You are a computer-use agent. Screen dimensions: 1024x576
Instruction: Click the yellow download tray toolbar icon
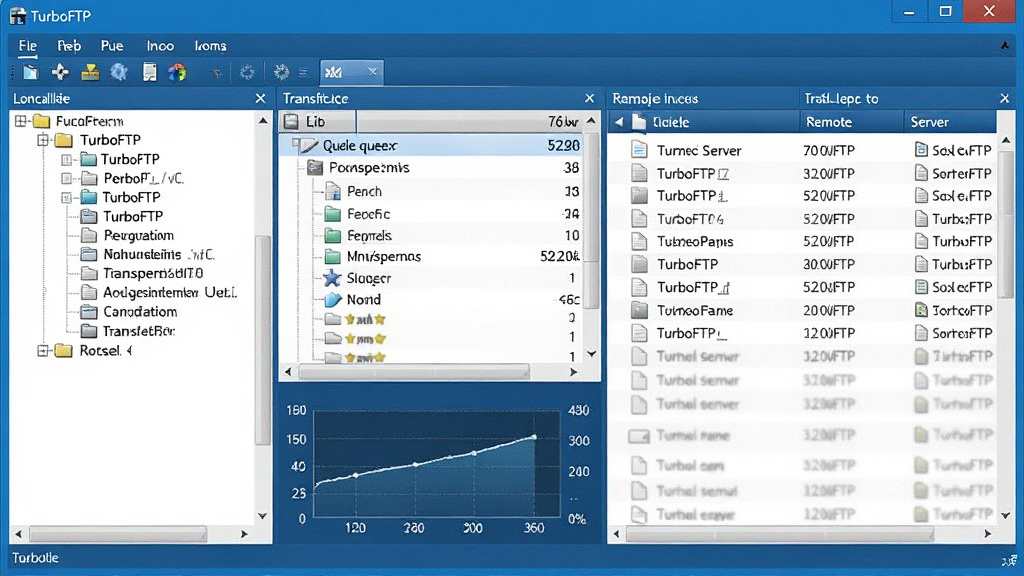(89, 72)
